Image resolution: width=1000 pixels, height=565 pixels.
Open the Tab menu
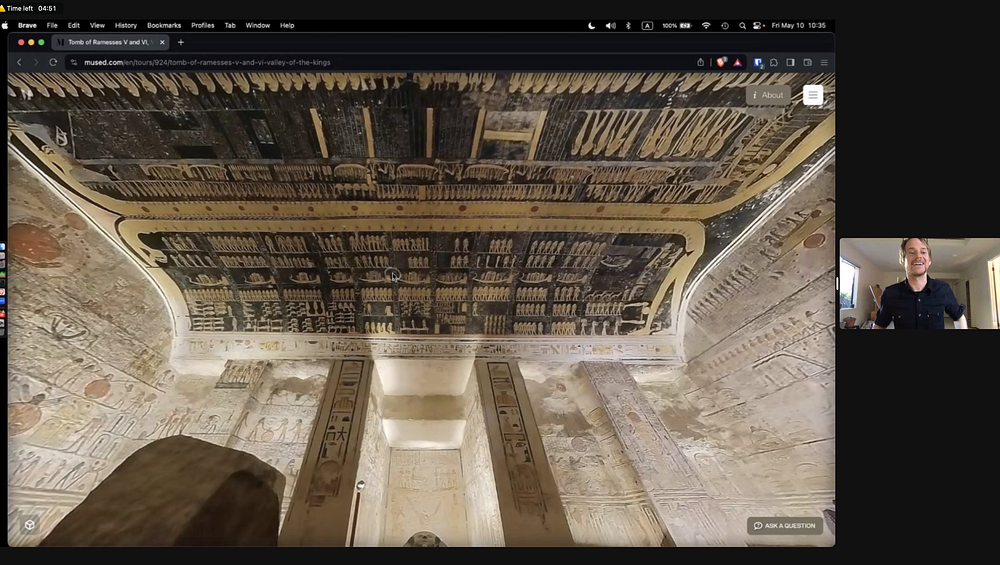coord(230,26)
